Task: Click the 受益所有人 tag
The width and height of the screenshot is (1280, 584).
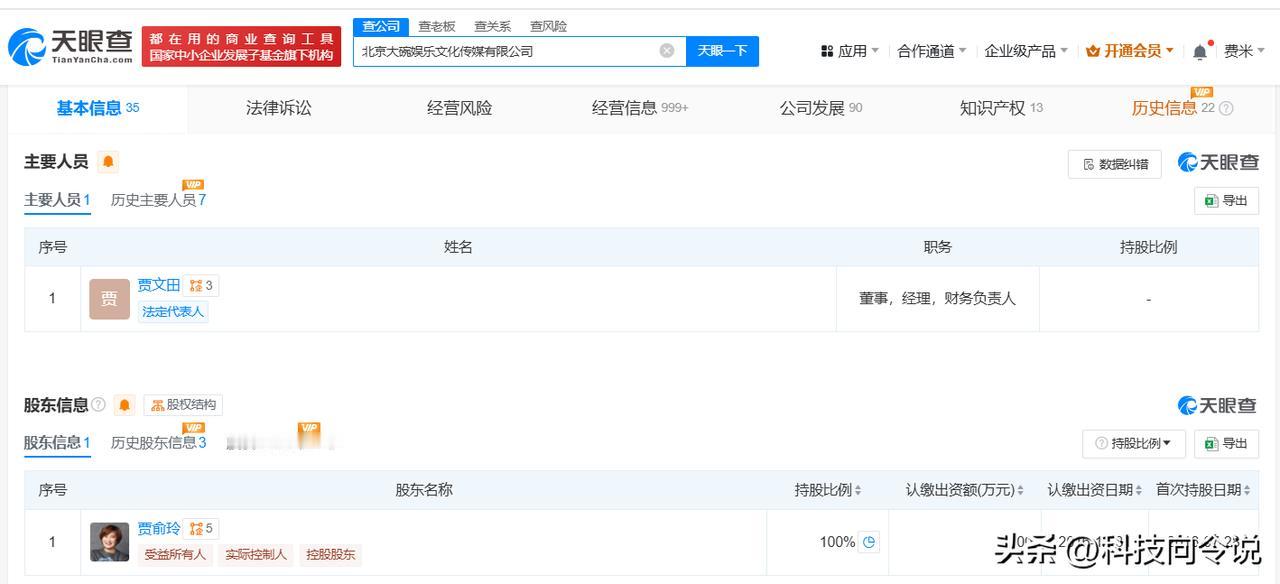Action: pos(174,554)
